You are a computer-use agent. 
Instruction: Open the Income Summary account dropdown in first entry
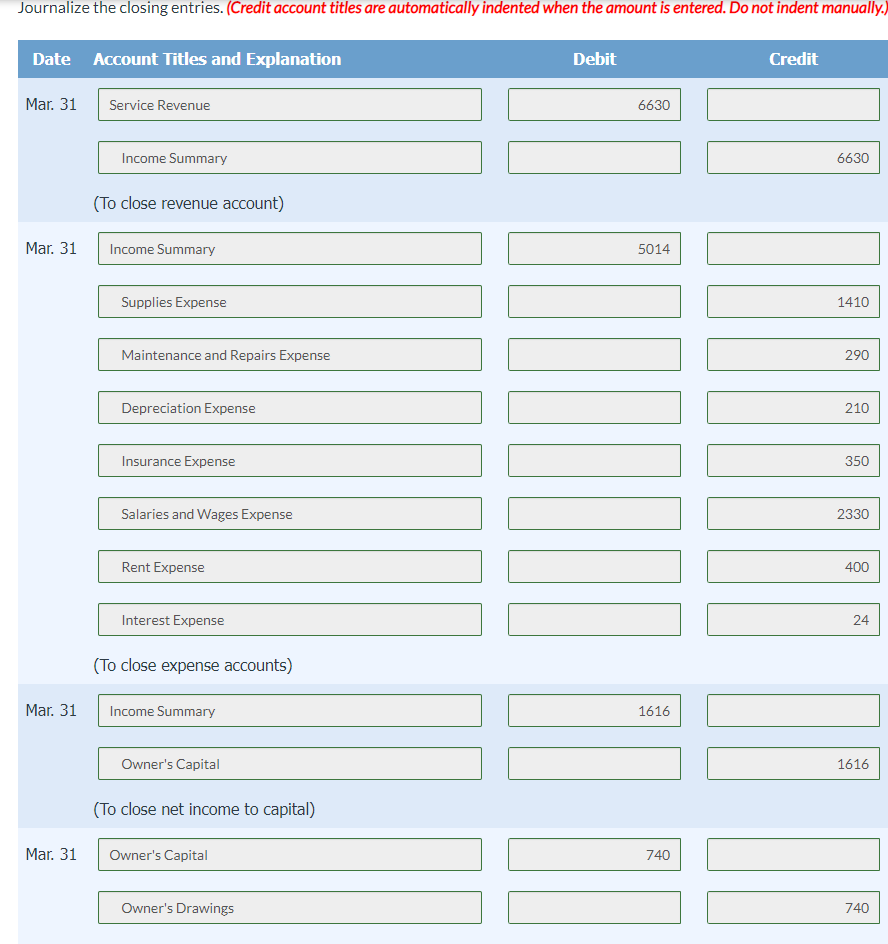[x=289, y=157]
